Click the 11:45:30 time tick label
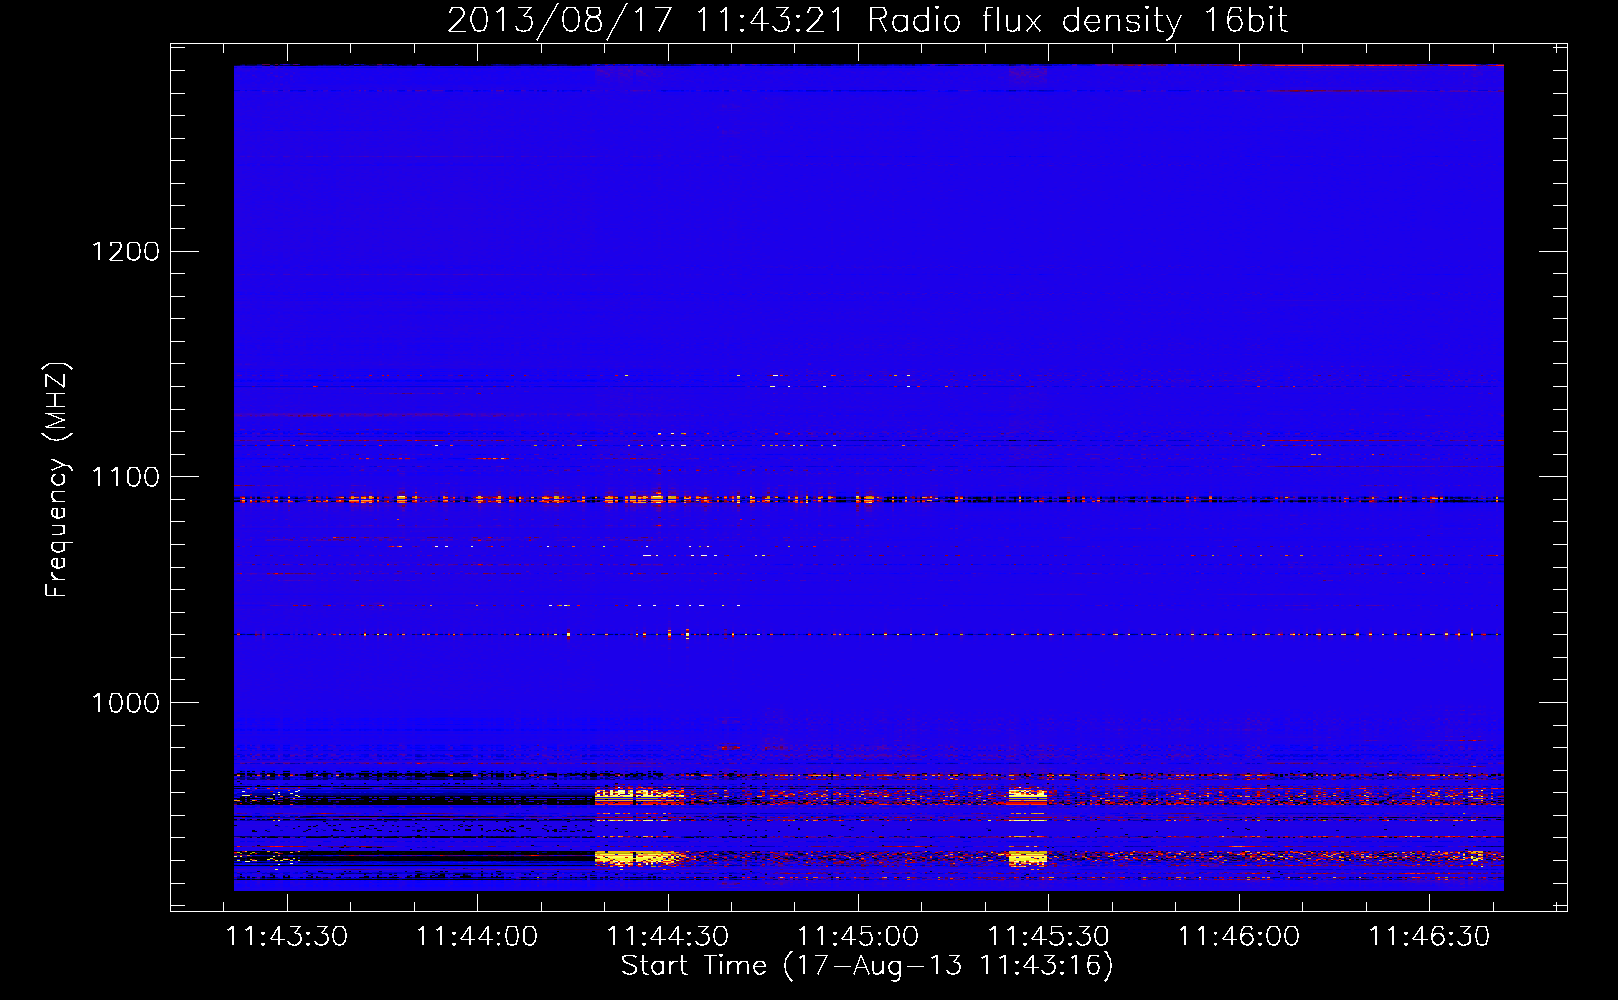Image resolution: width=1618 pixels, height=1000 pixels. [x=1049, y=937]
